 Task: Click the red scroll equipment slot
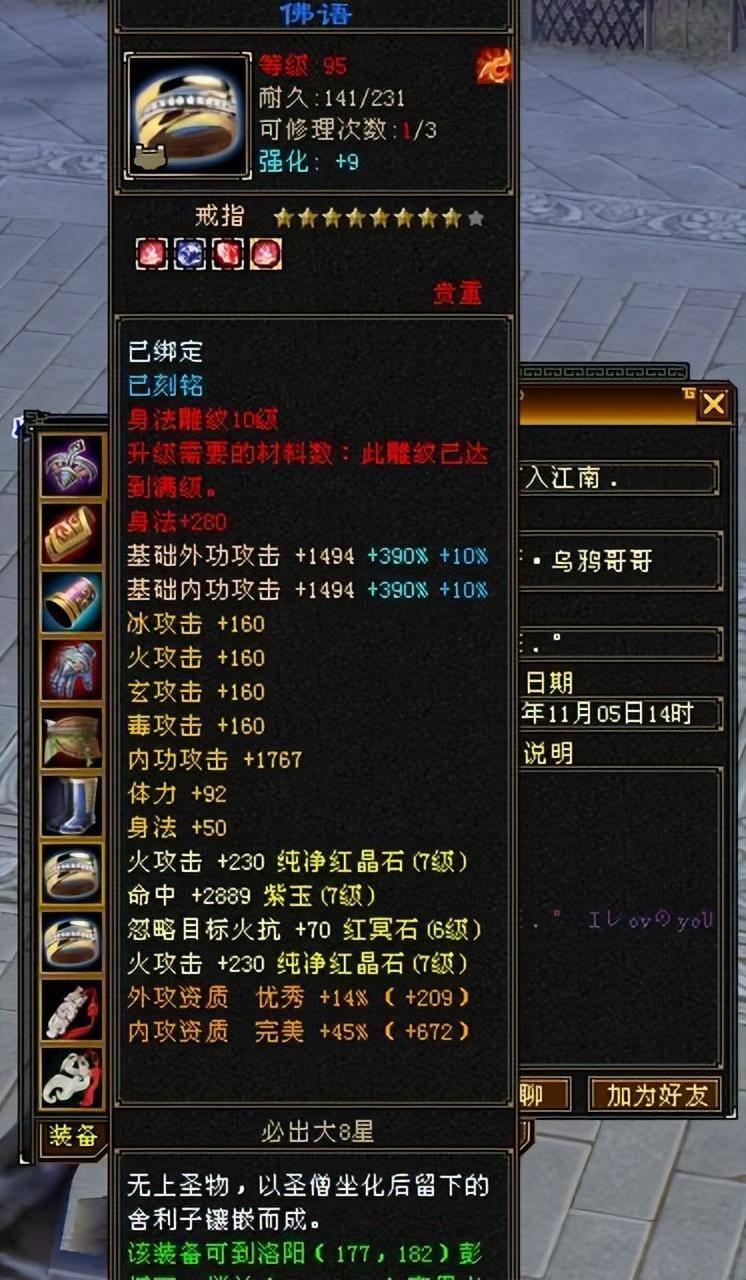(x=72, y=534)
